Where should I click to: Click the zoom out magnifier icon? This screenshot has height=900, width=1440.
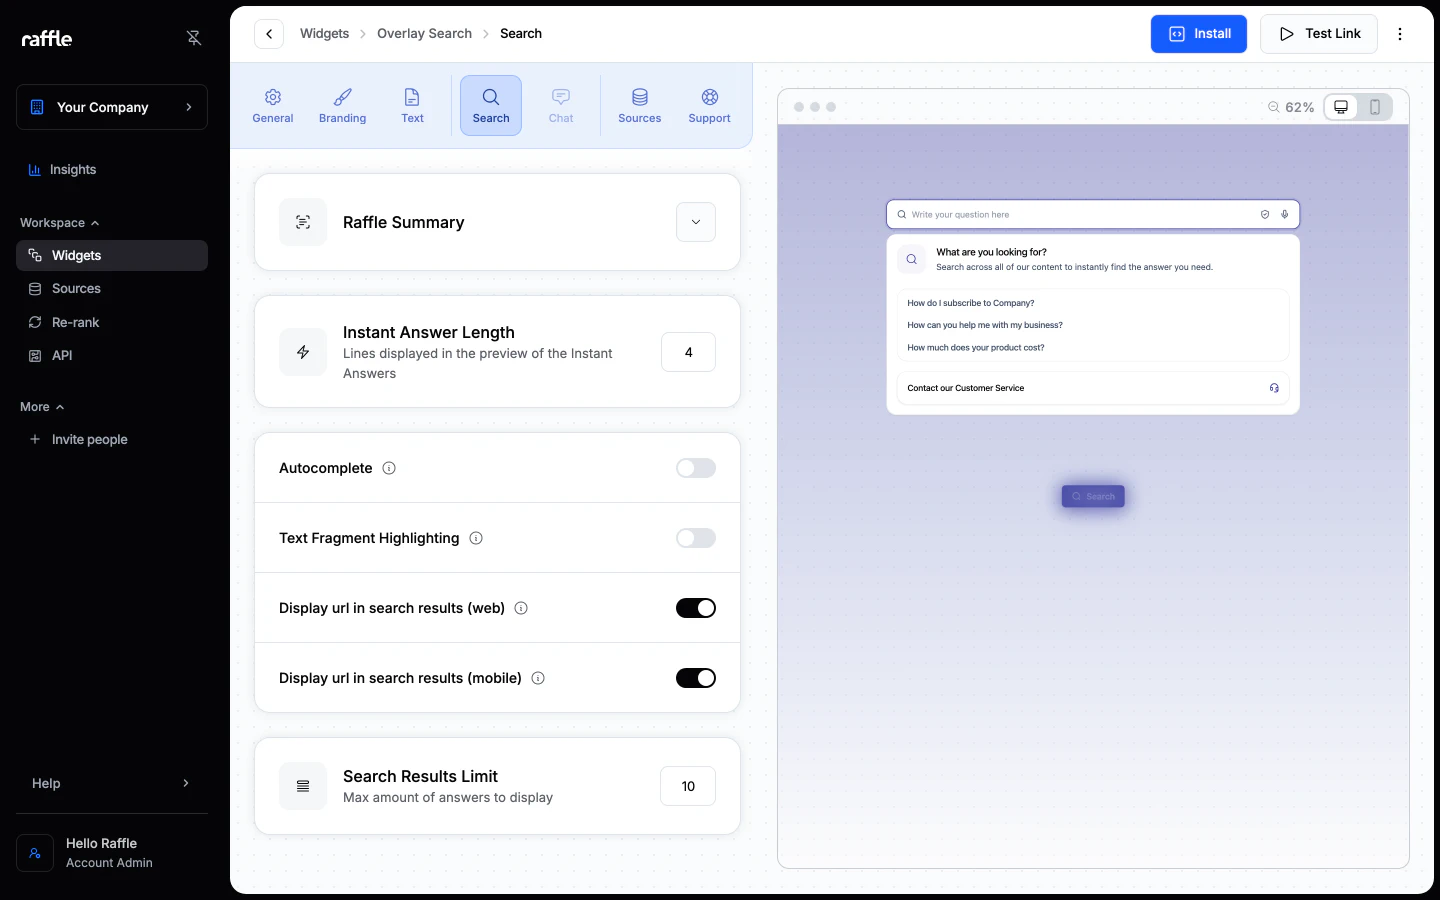(1273, 107)
